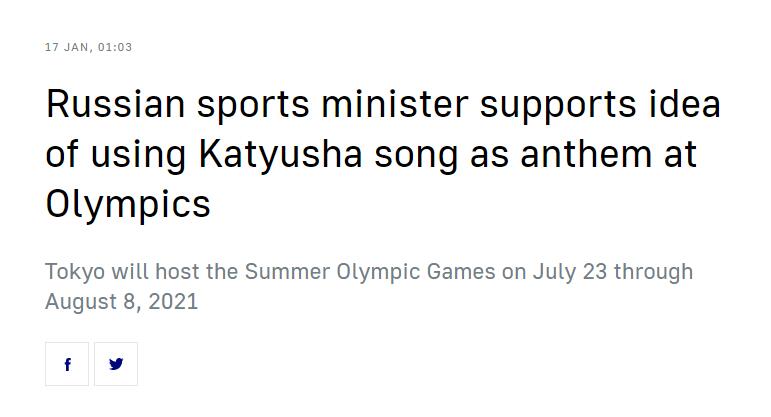The width and height of the screenshot is (771, 417).
Task: Click the word 'Katyusha' in headline
Action: click(280, 154)
